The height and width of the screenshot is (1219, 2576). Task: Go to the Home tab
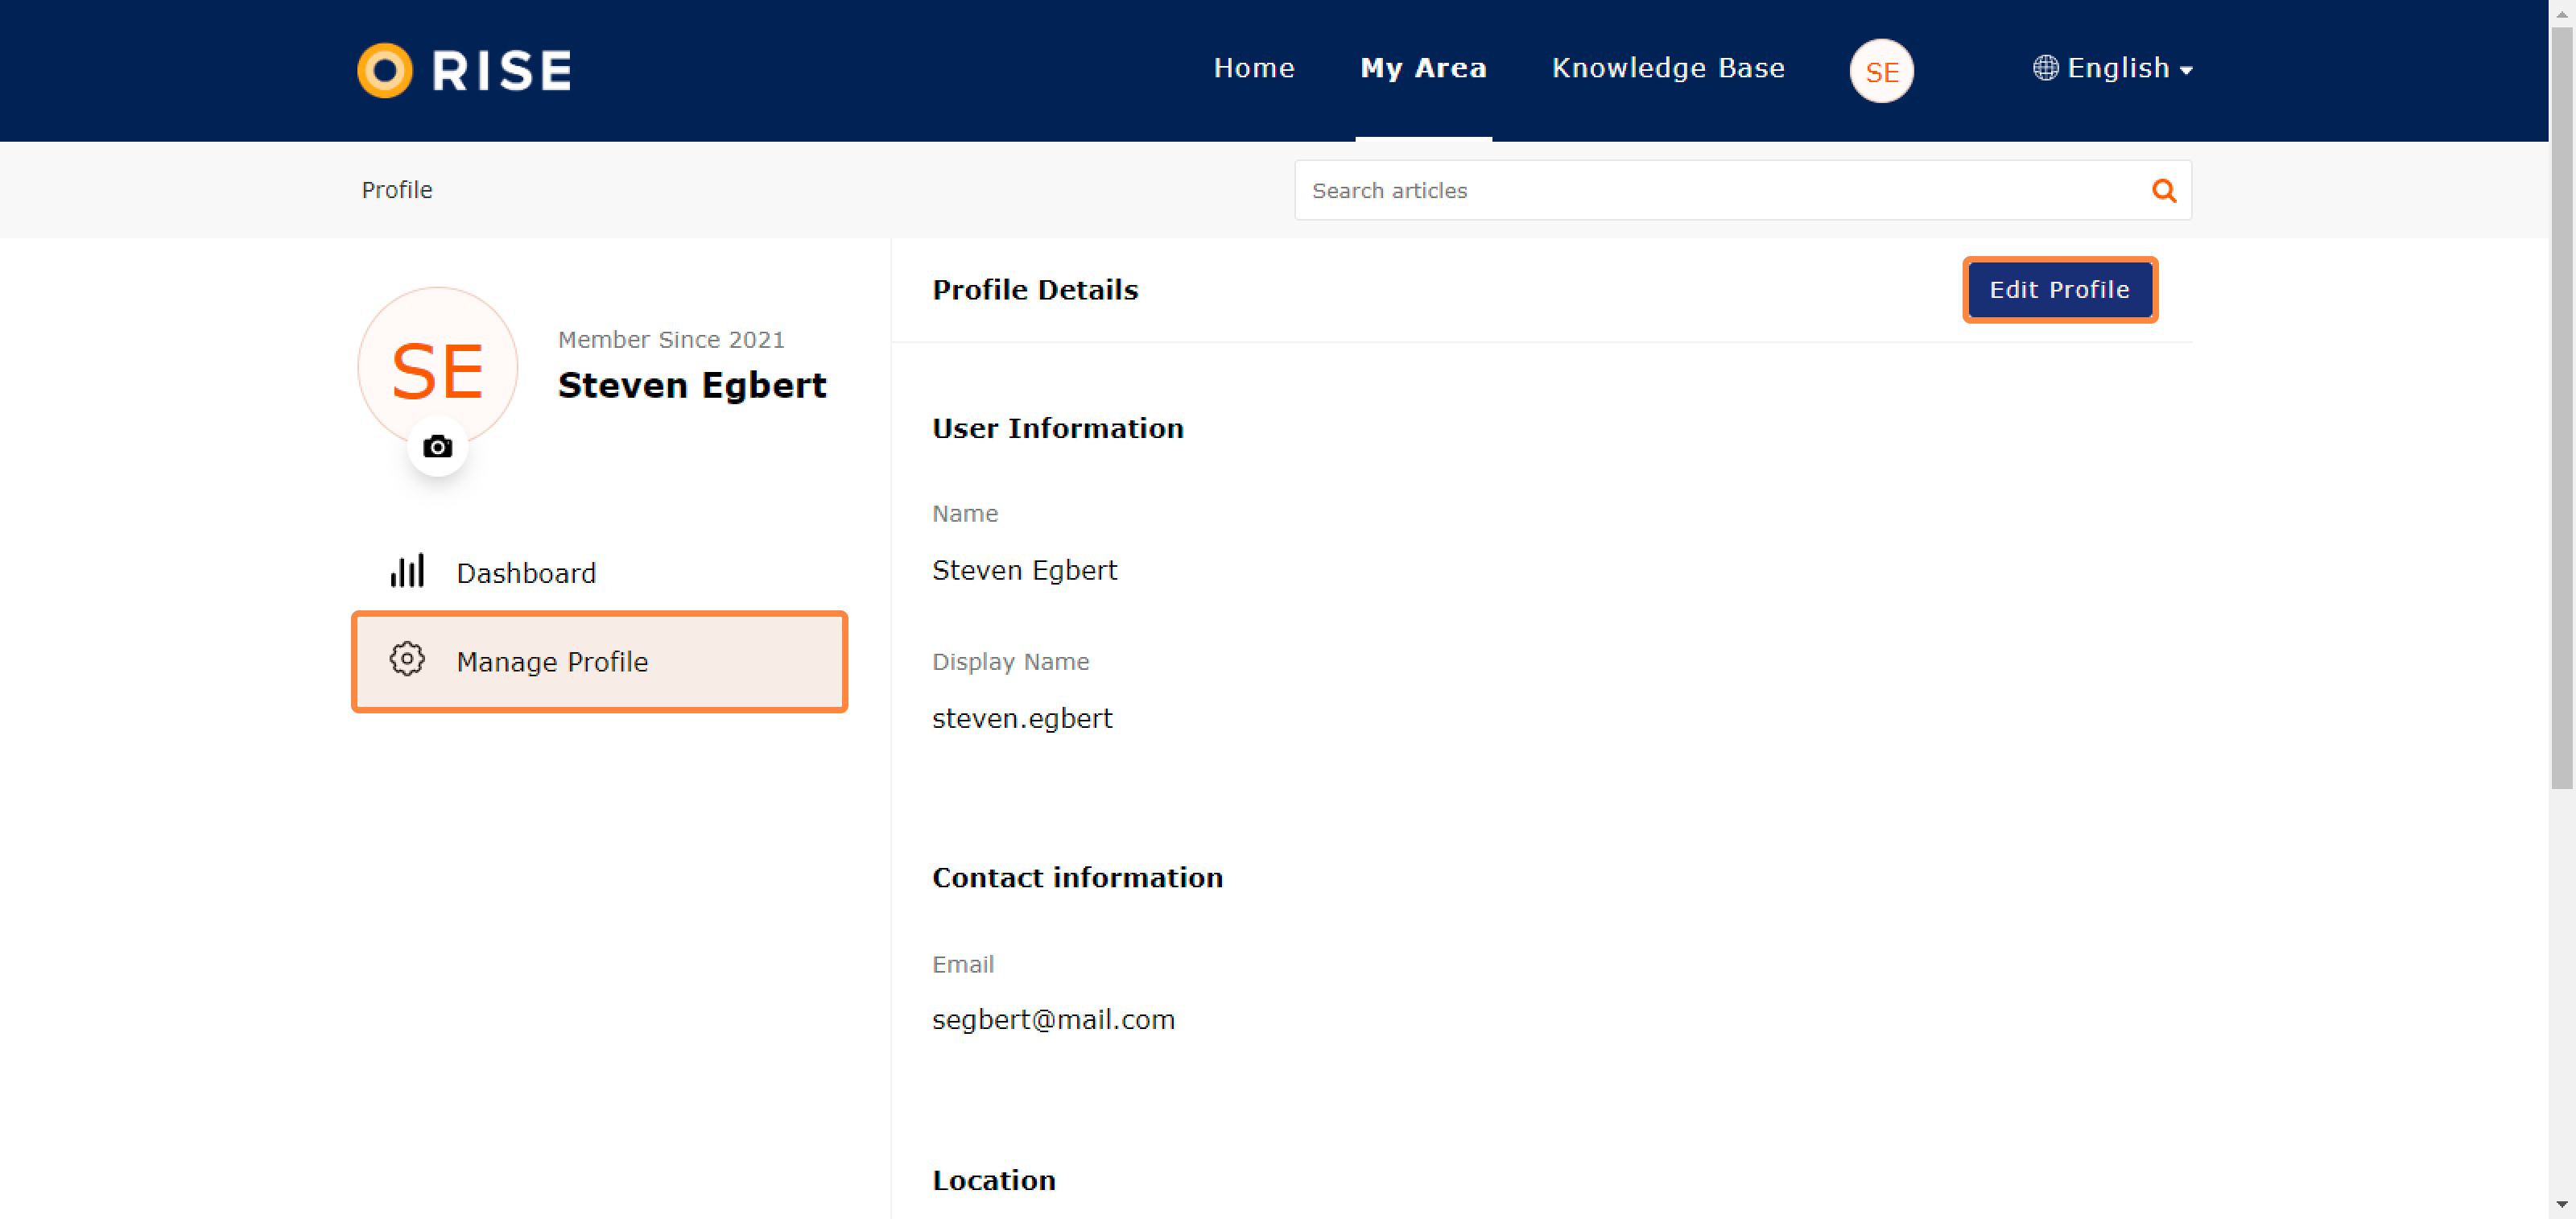click(x=1254, y=68)
